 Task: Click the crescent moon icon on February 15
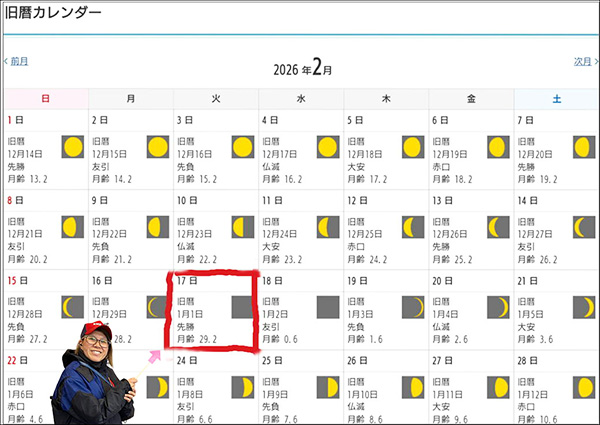(x=73, y=307)
